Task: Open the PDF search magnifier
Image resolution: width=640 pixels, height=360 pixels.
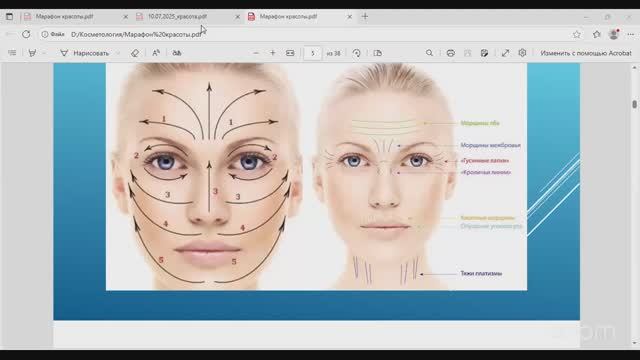Action: point(429,53)
